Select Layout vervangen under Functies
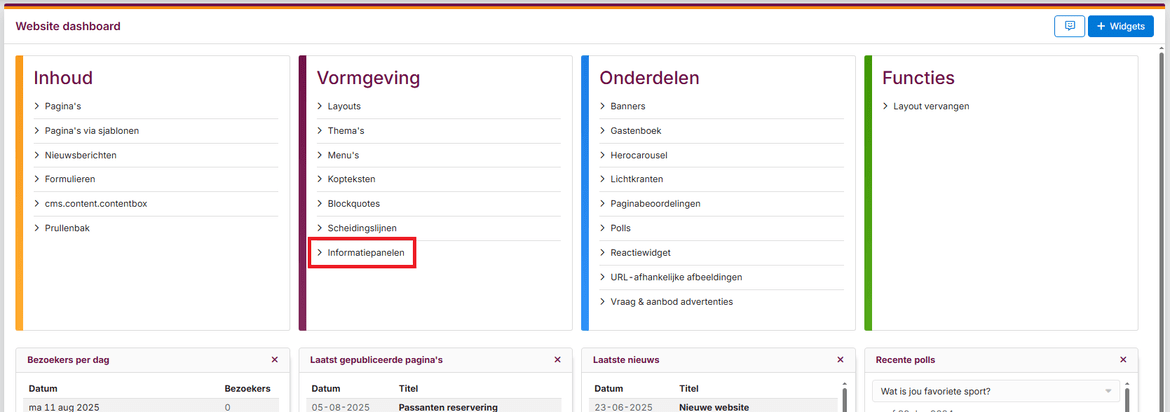The image size is (1170, 412). pyautogui.click(x=931, y=106)
